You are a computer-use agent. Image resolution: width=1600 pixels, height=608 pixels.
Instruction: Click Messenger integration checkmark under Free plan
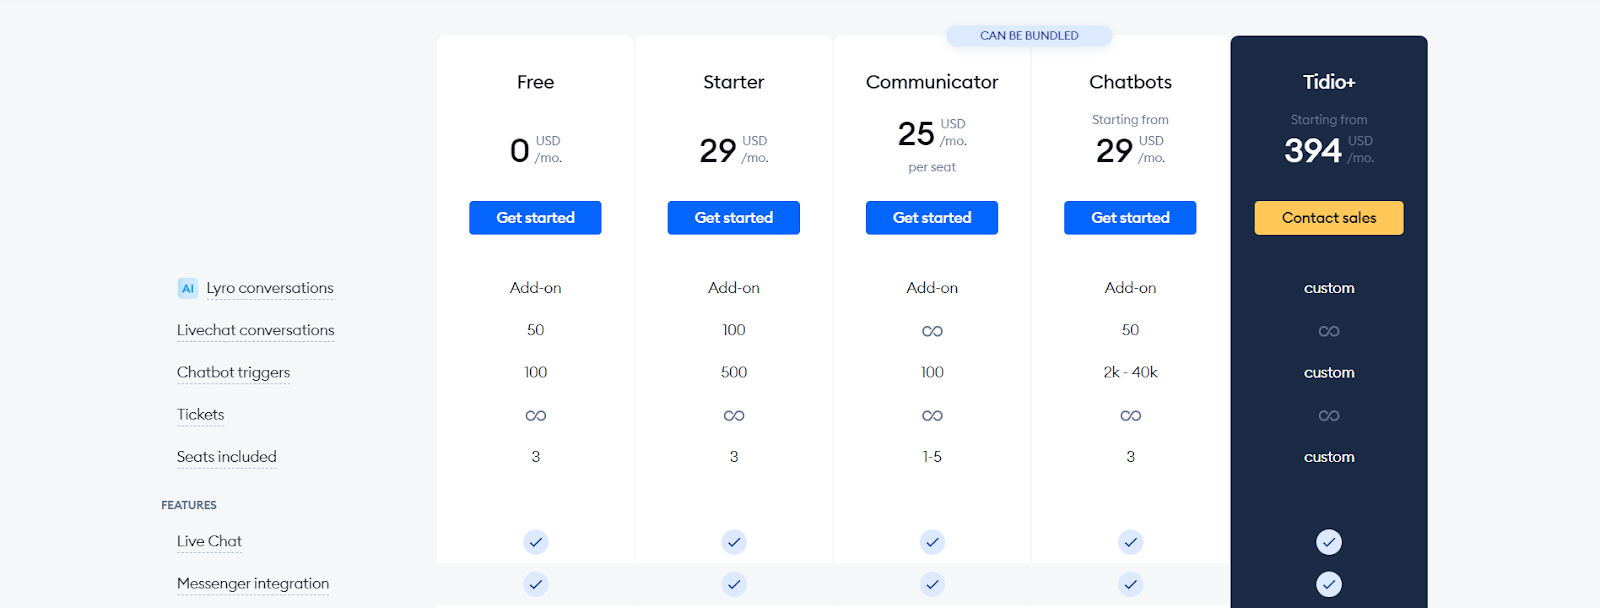[536, 584]
